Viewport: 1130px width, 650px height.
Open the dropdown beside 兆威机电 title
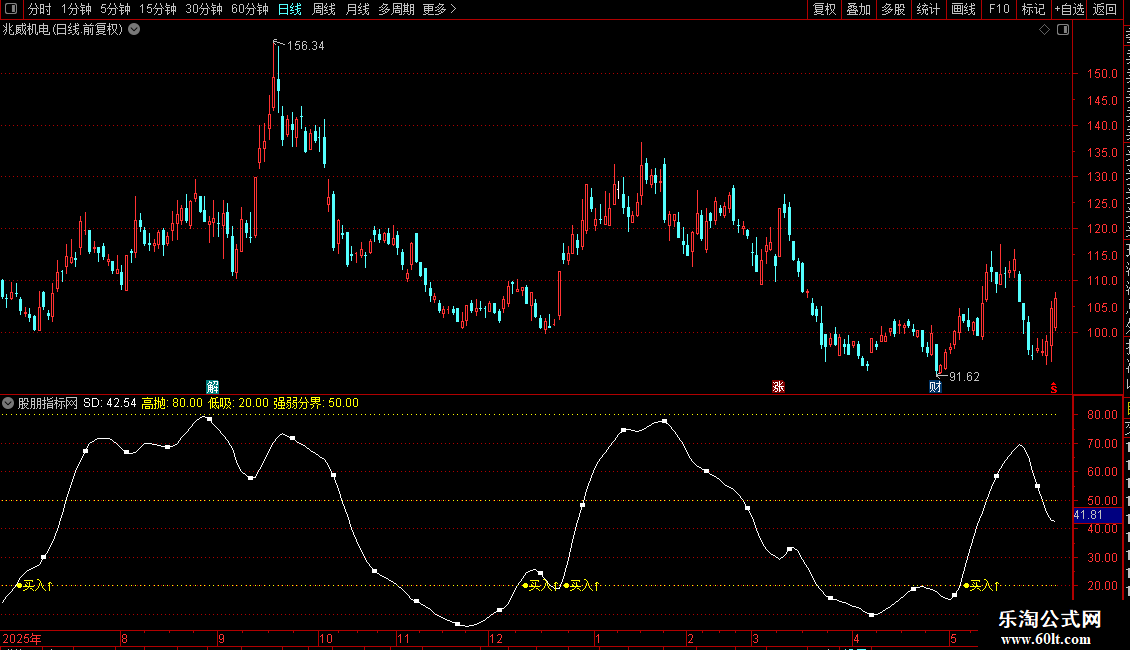pyautogui.click(x=134, y=30)
